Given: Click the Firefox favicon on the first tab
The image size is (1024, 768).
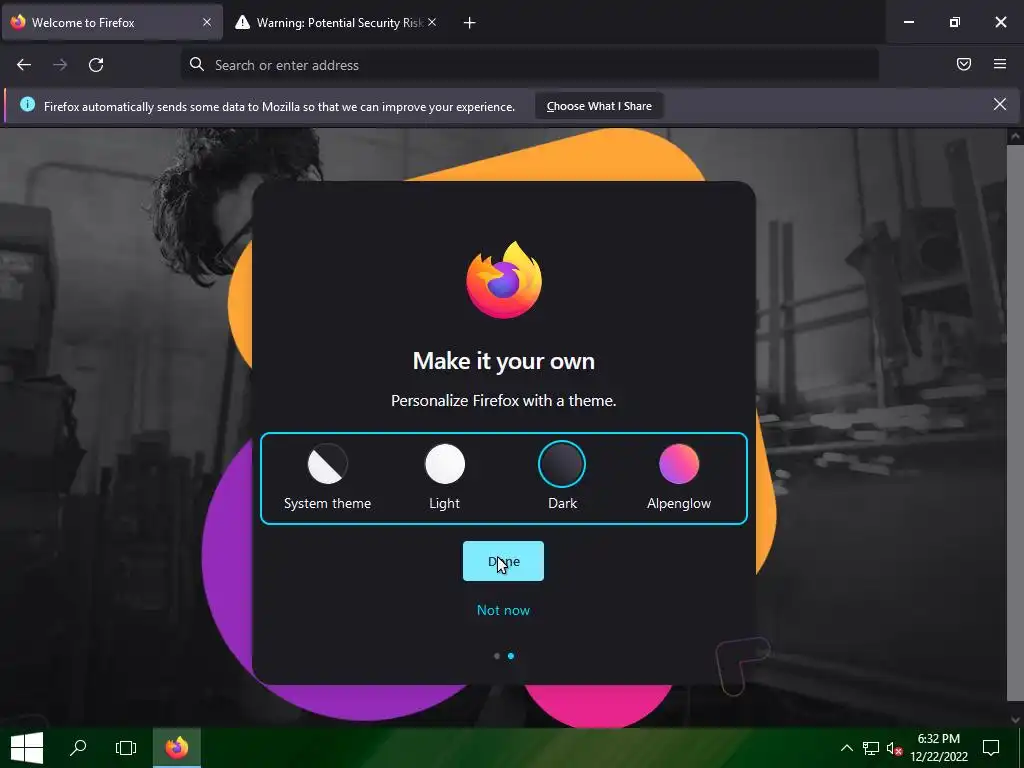Looking at the screenshot, I should [x=18, y=22].
